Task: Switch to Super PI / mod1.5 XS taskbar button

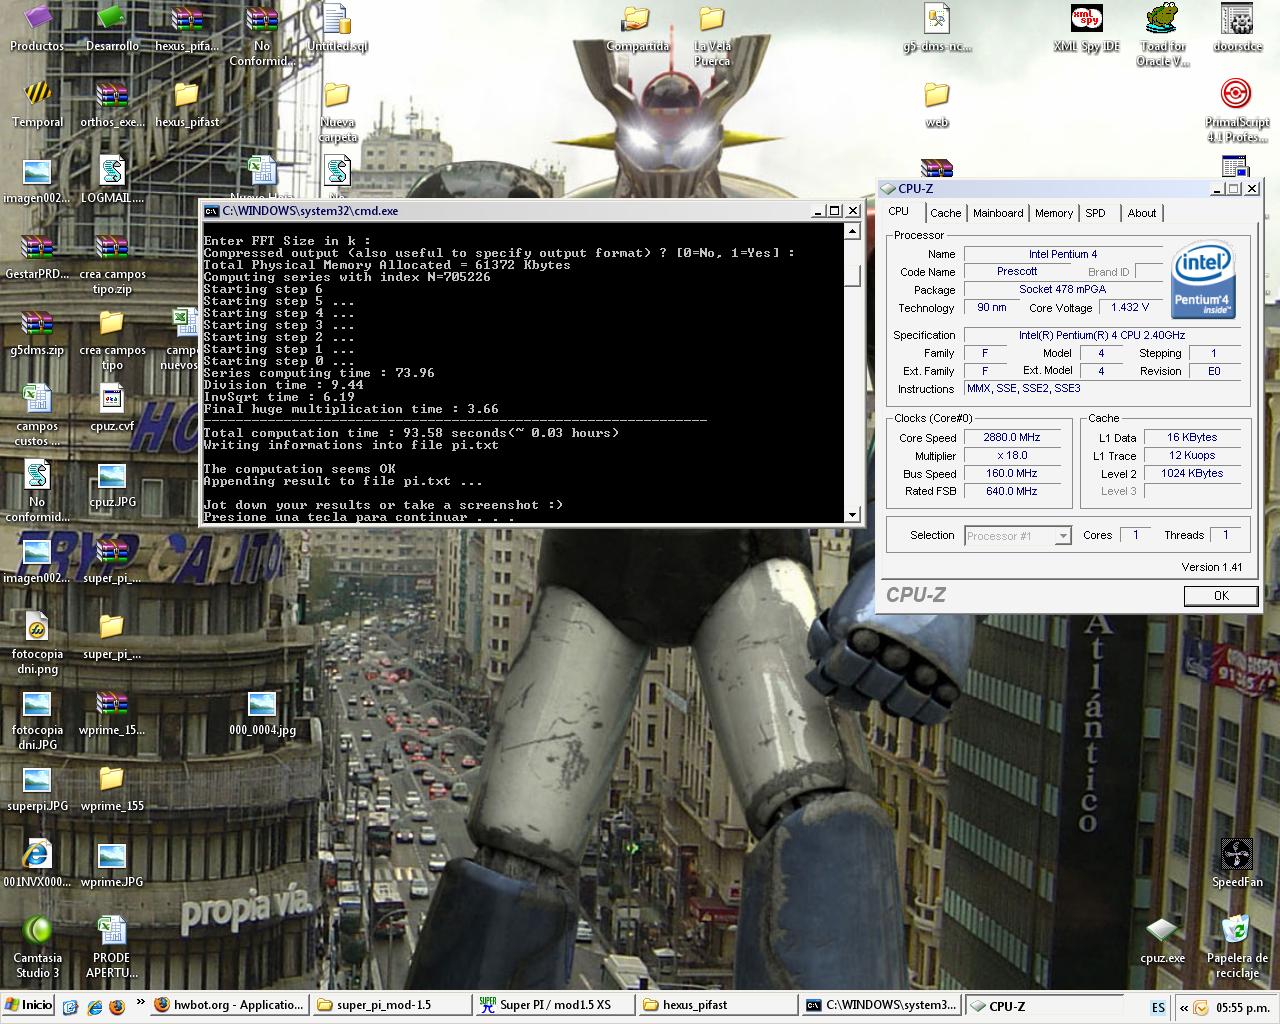Action: click(555, 1005)
